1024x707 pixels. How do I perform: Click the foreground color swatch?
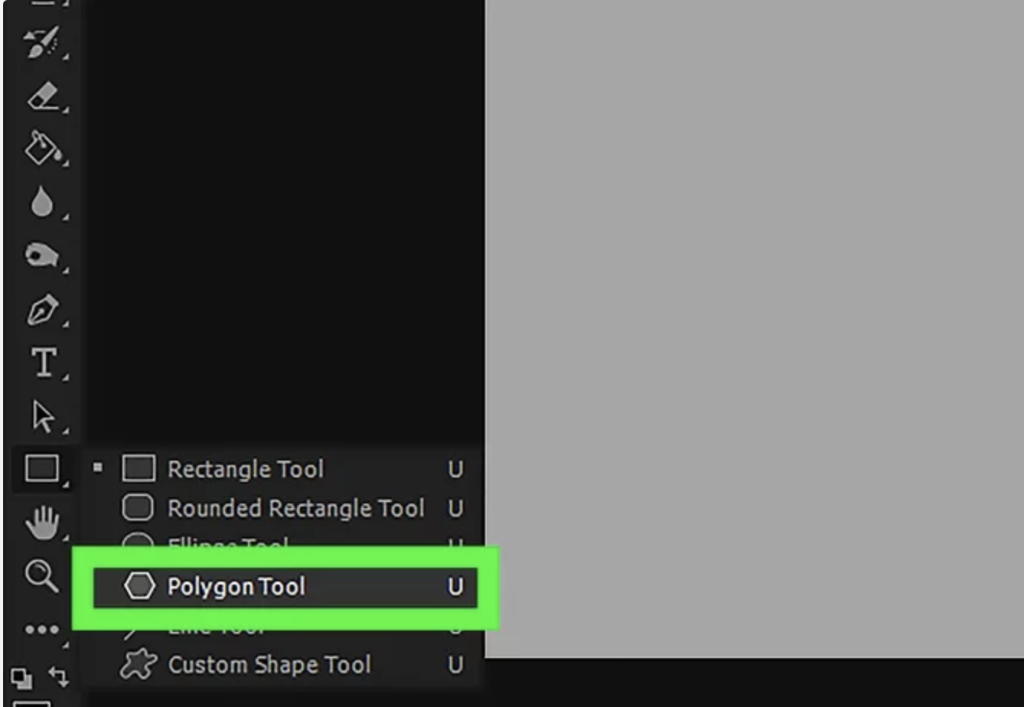tap(30, 702)
